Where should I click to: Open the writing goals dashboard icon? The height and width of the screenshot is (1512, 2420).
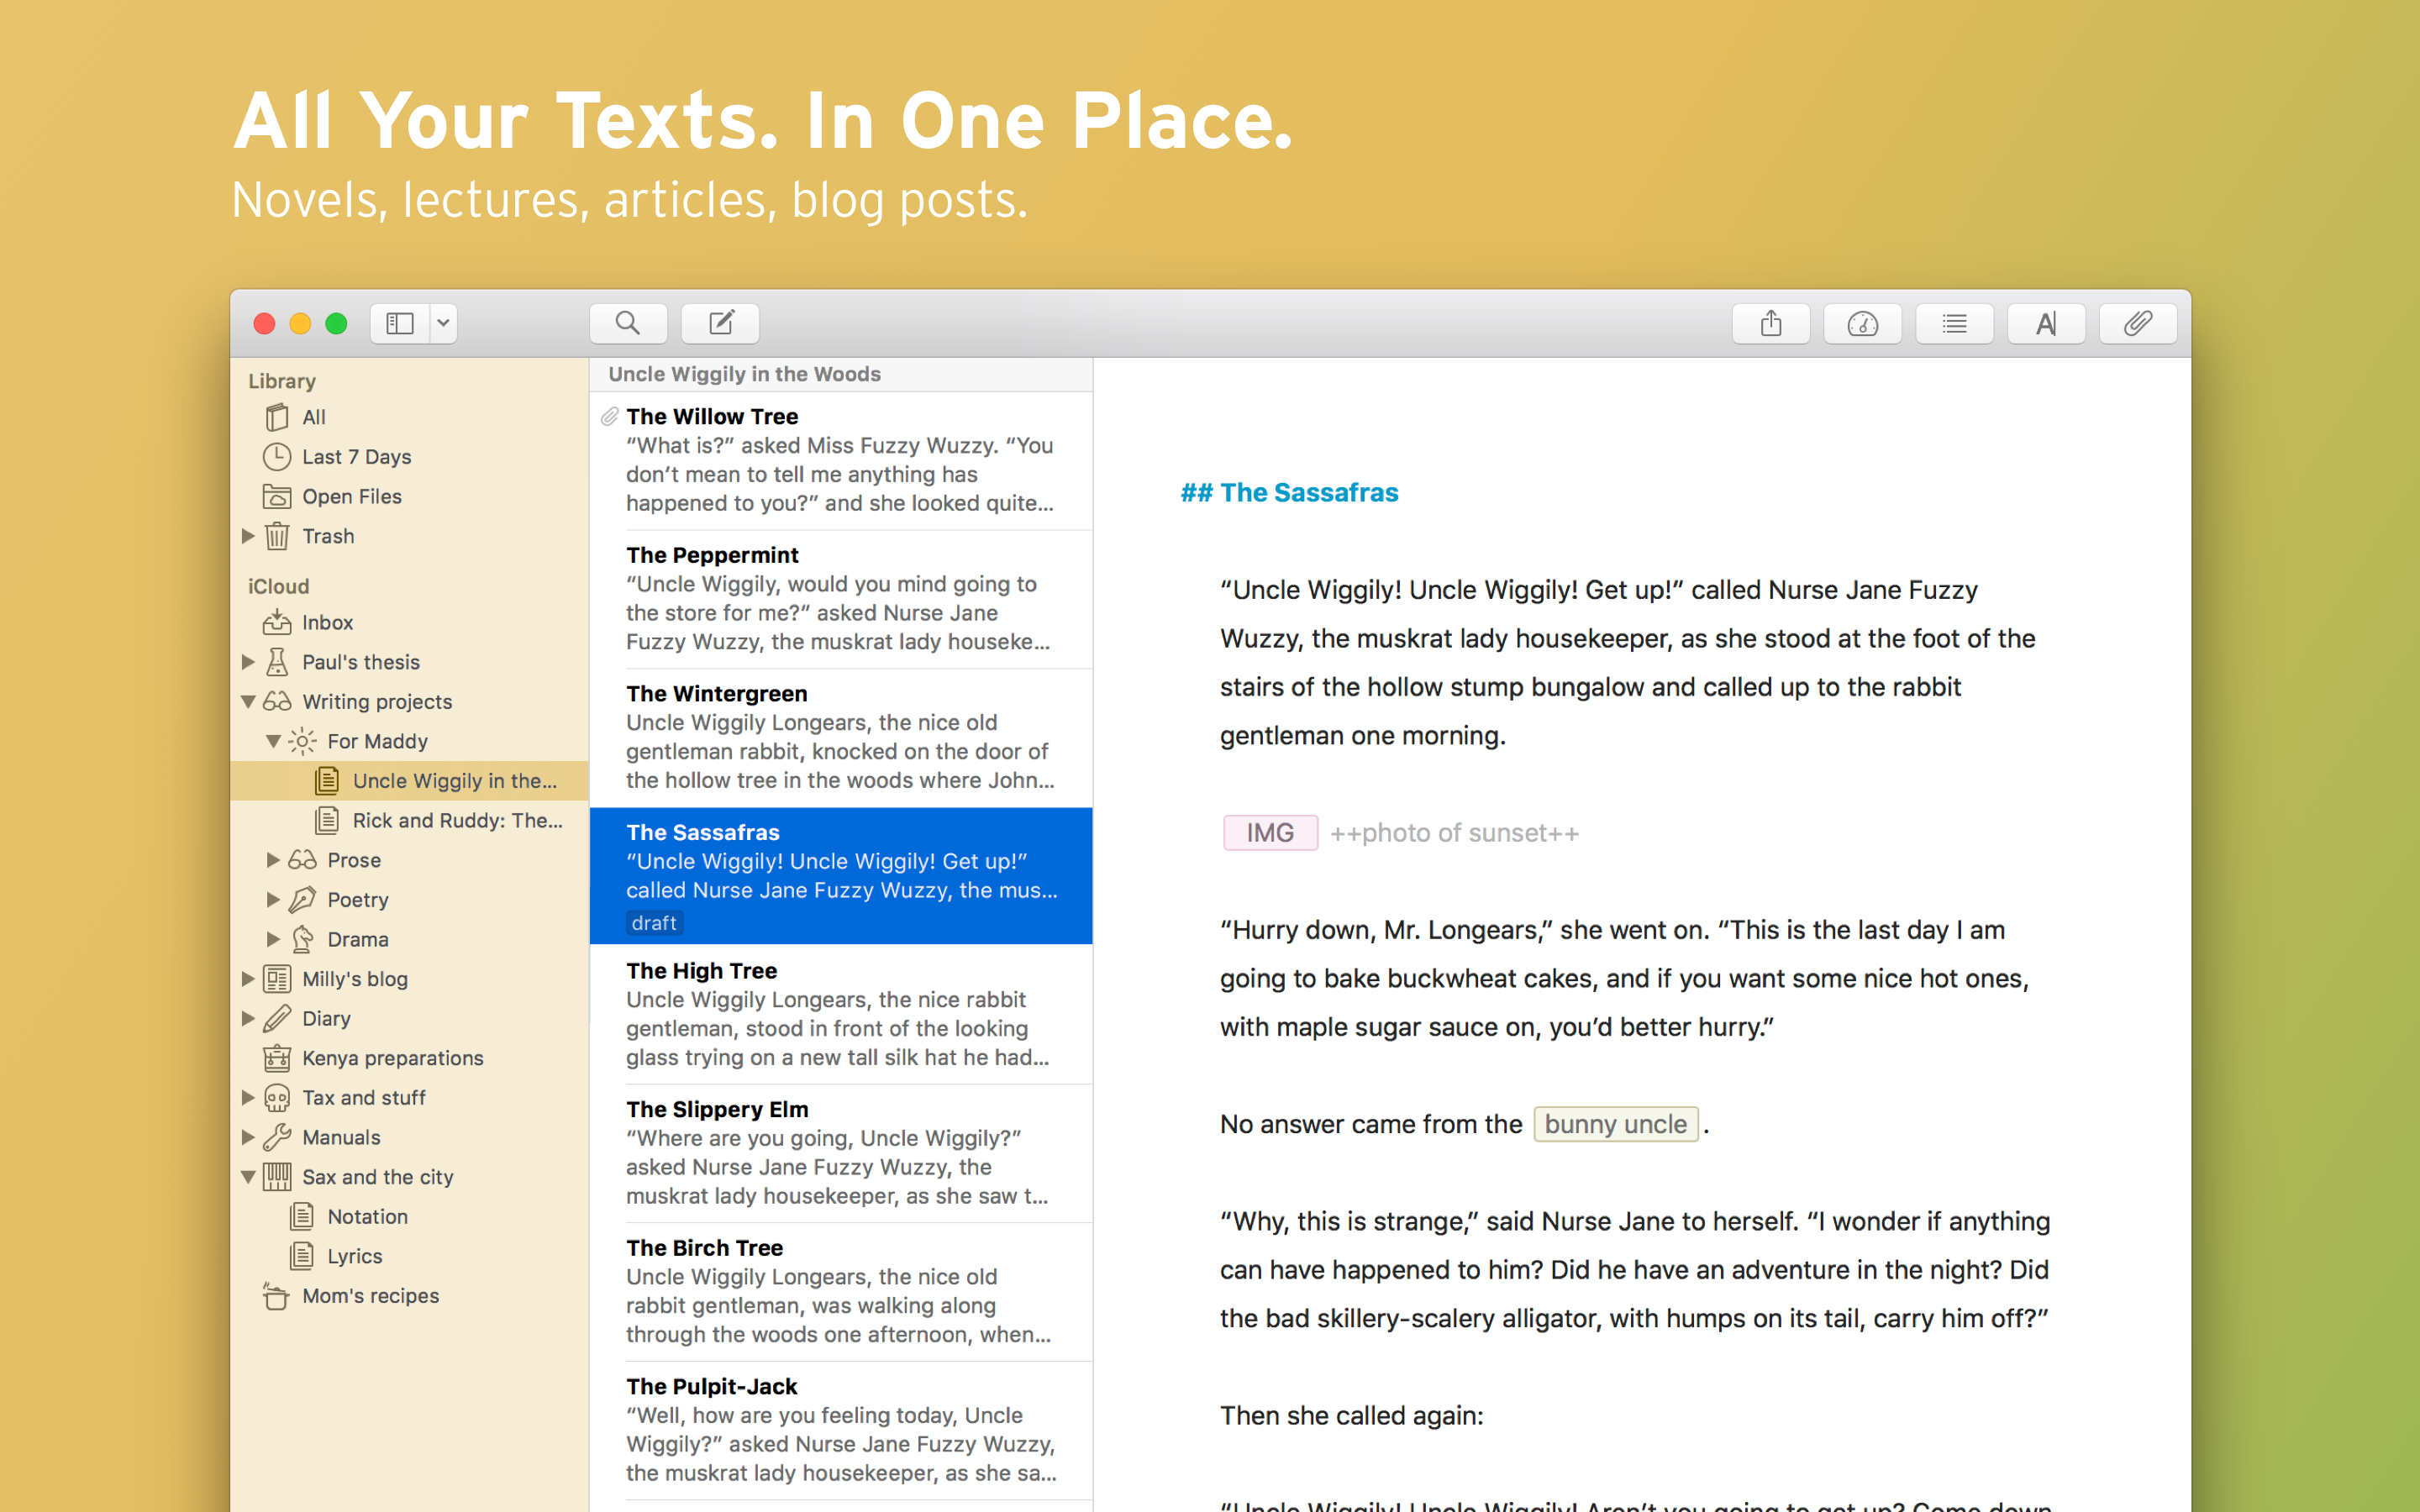1862,323
